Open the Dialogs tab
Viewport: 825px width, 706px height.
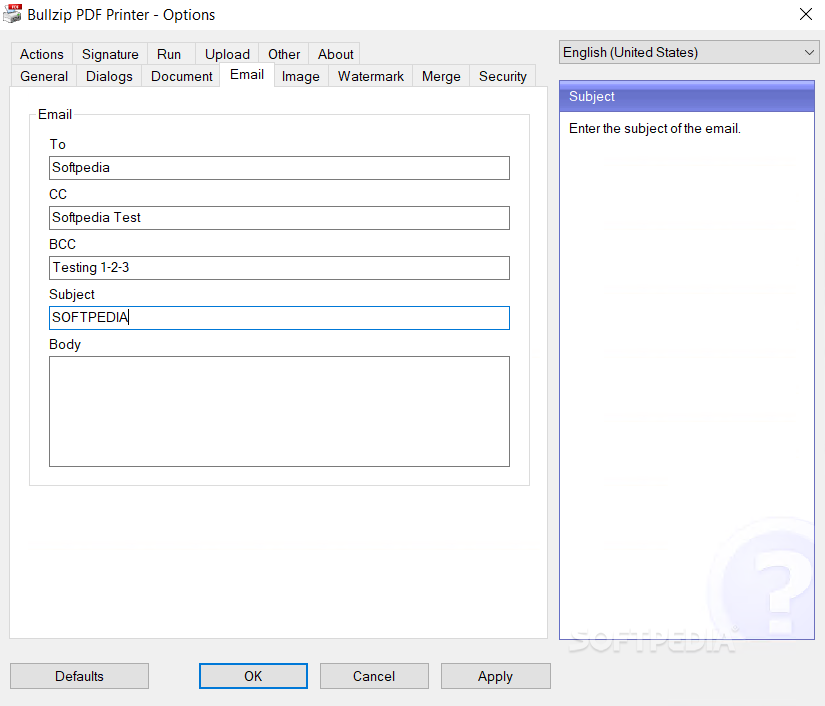point(109,76)
